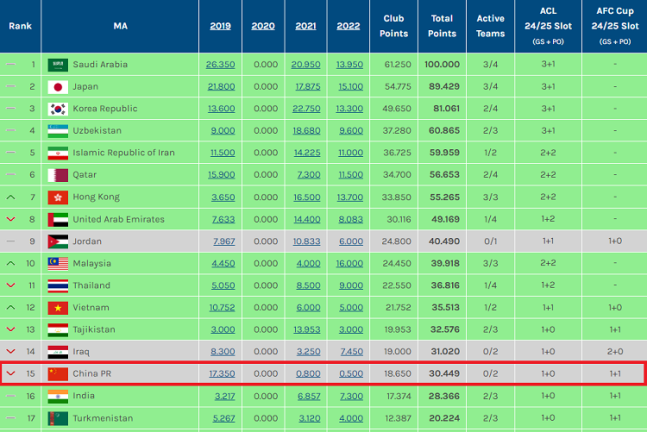Select the Saudi Arabia country name

tap(100, 64)
